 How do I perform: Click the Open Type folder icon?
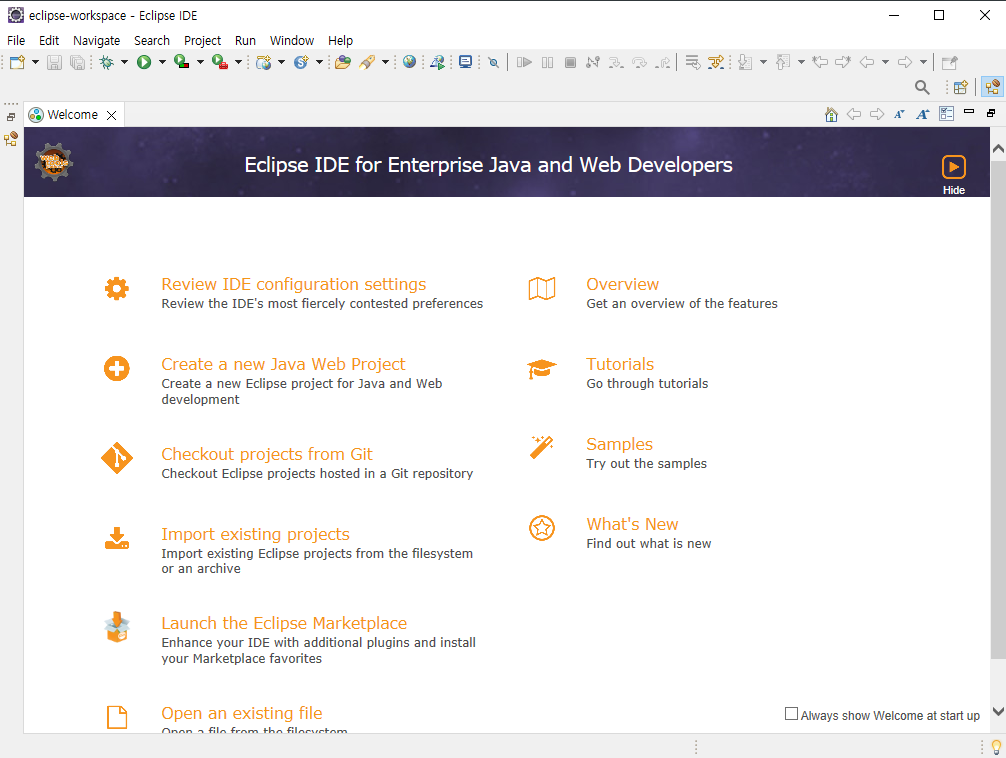[x=343, y=62]
